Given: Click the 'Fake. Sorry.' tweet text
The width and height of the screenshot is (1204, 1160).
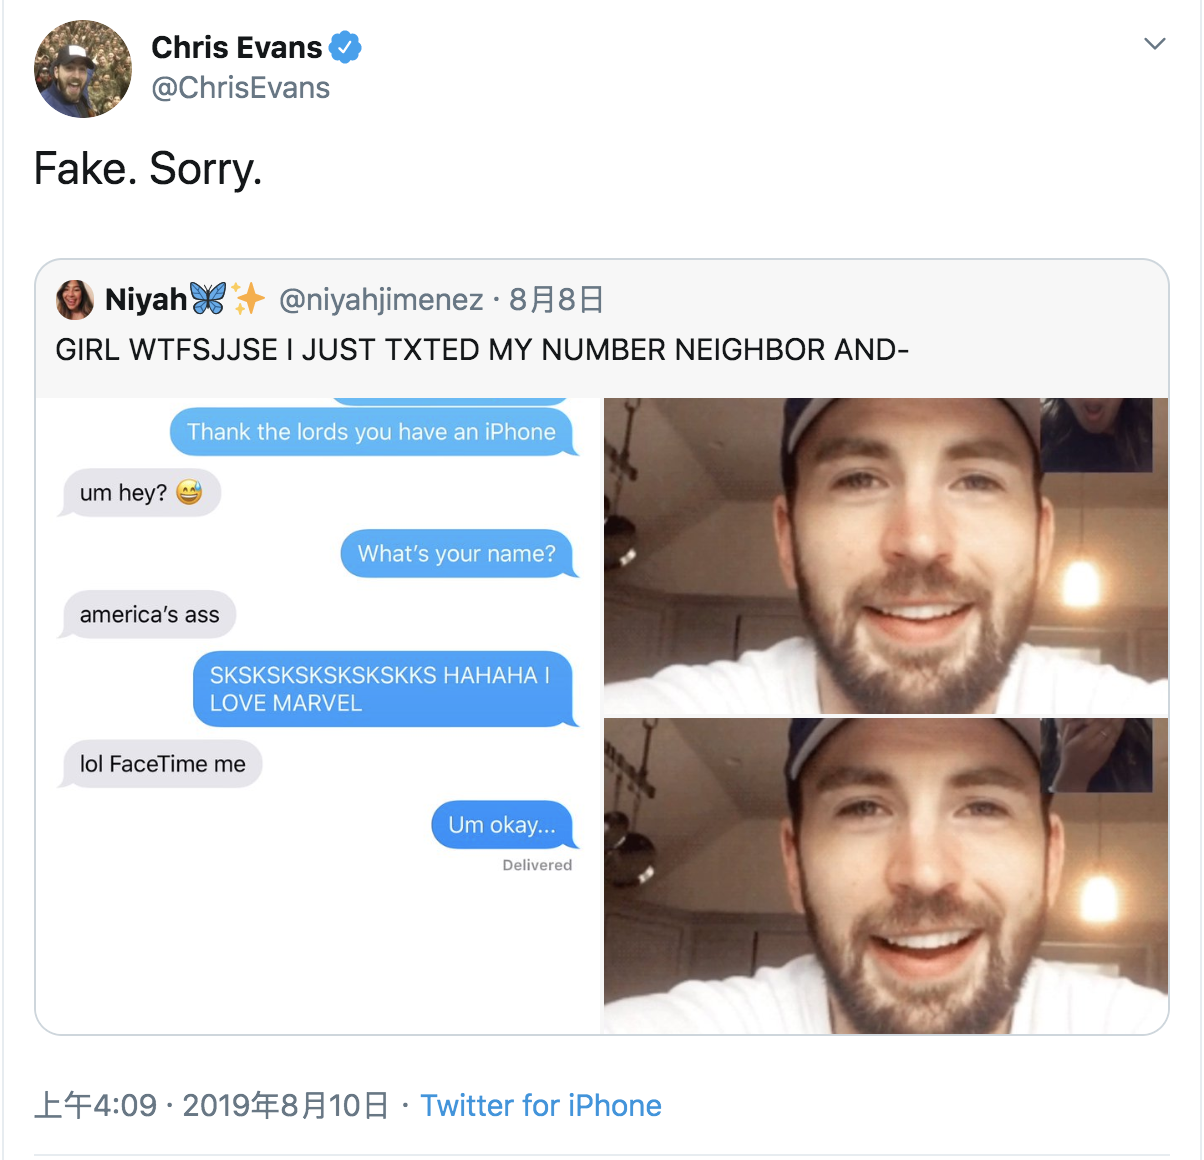Looking at the screenshot, I should click(148, 168).
